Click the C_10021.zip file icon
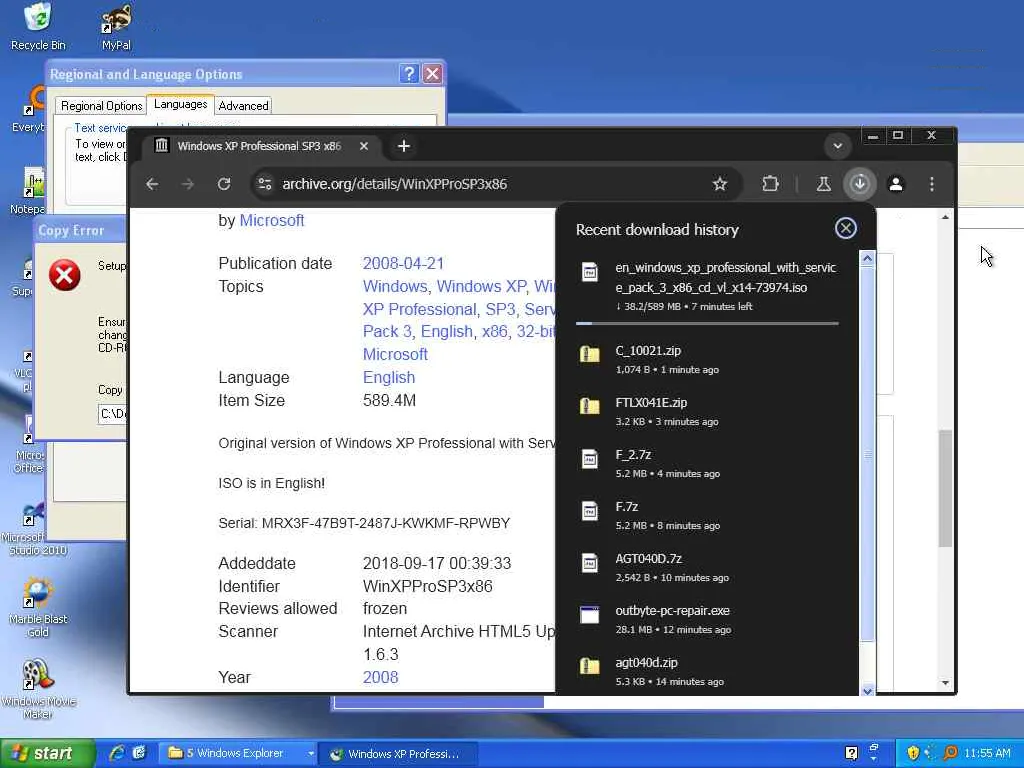Image resolution: width=1024 pixels, height=768 pixels. [590, 355]
